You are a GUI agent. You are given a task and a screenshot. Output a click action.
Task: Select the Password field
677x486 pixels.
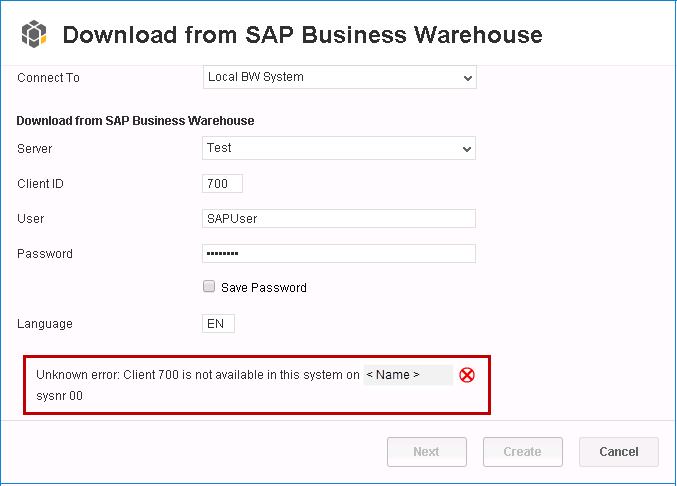tap(339, 253)
